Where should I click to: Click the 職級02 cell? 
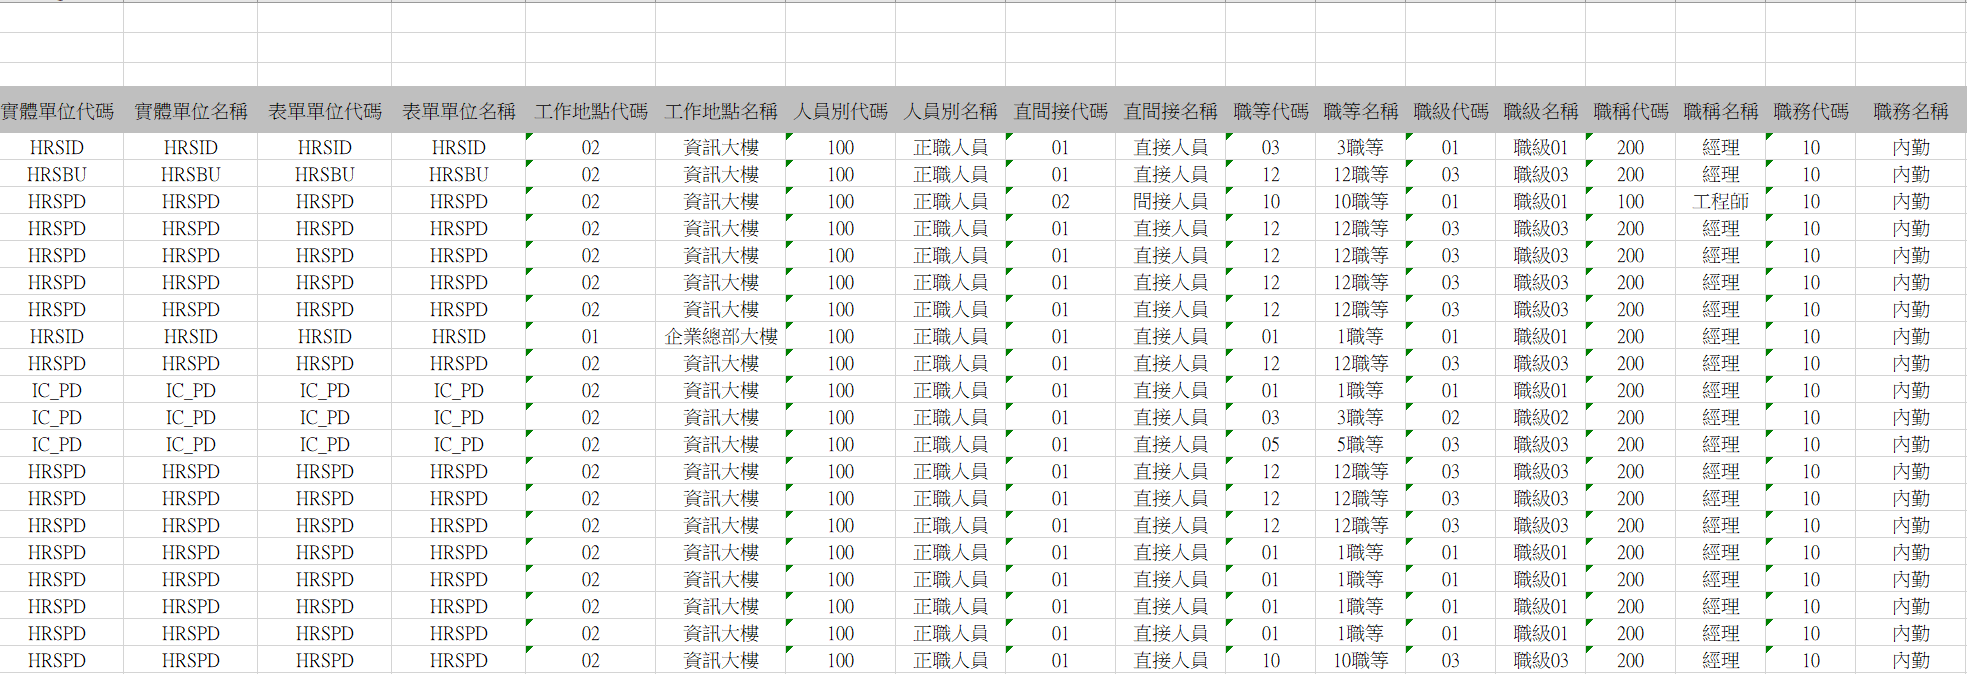tap(1540, 418)
